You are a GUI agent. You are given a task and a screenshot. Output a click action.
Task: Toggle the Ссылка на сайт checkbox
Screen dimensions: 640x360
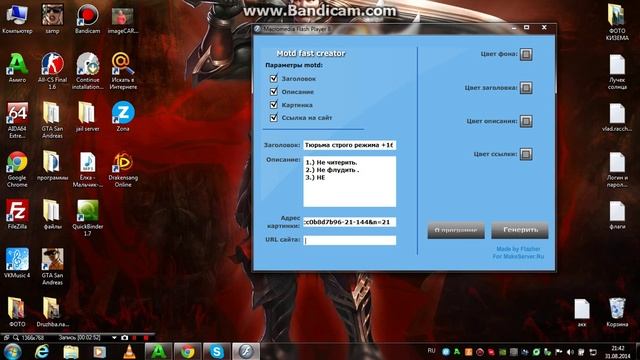(273, 118)
